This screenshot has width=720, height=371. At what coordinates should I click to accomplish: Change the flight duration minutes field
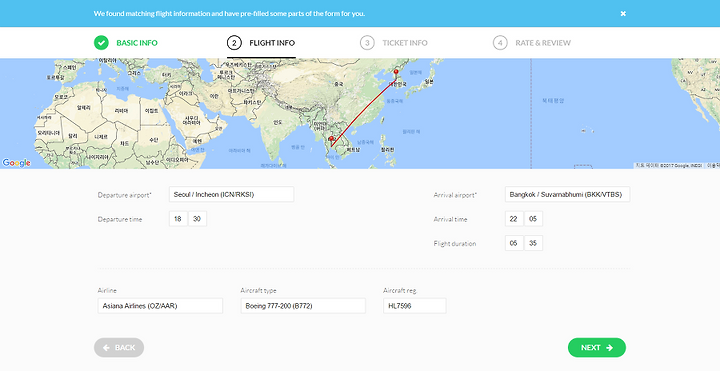tap(533, 243)
